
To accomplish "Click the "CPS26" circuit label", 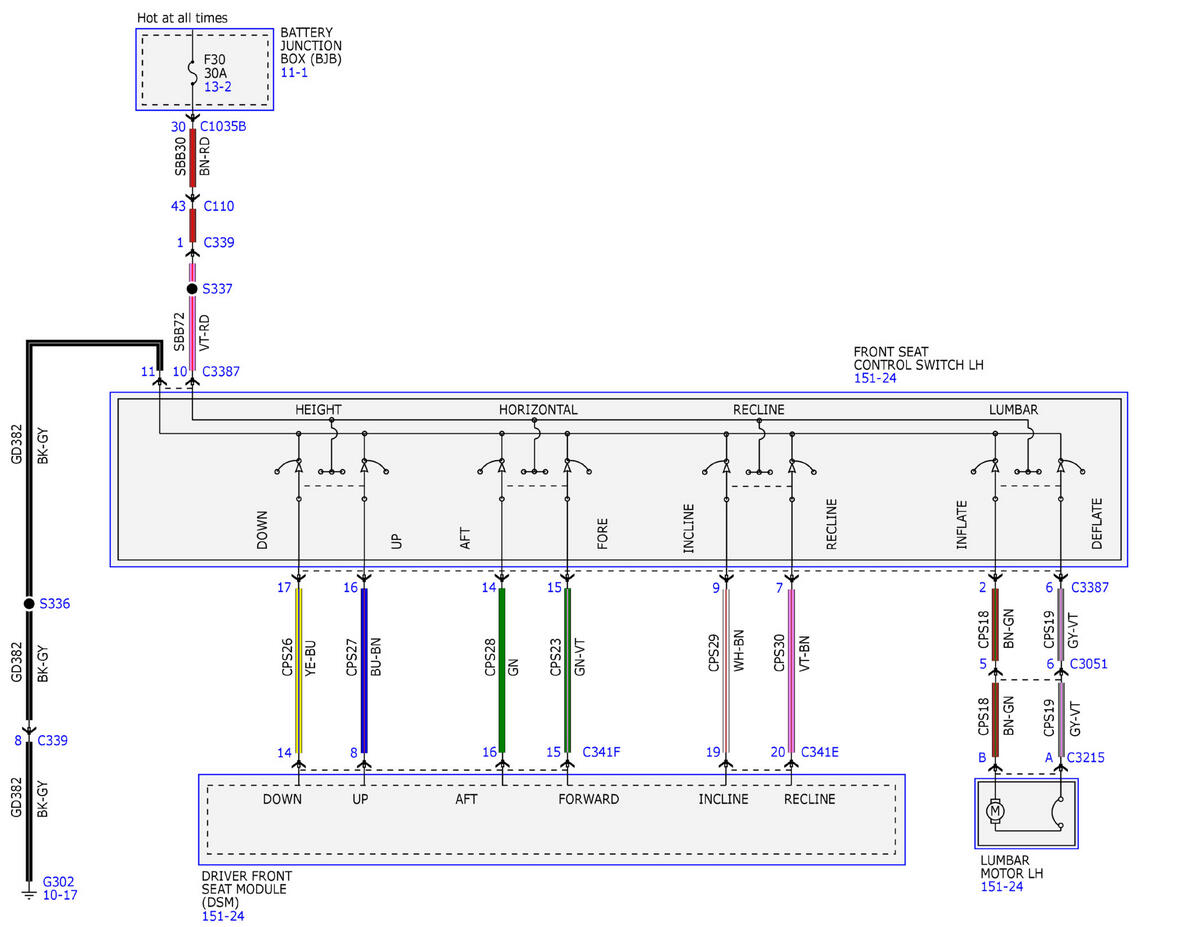I will (x=286, y=659).
